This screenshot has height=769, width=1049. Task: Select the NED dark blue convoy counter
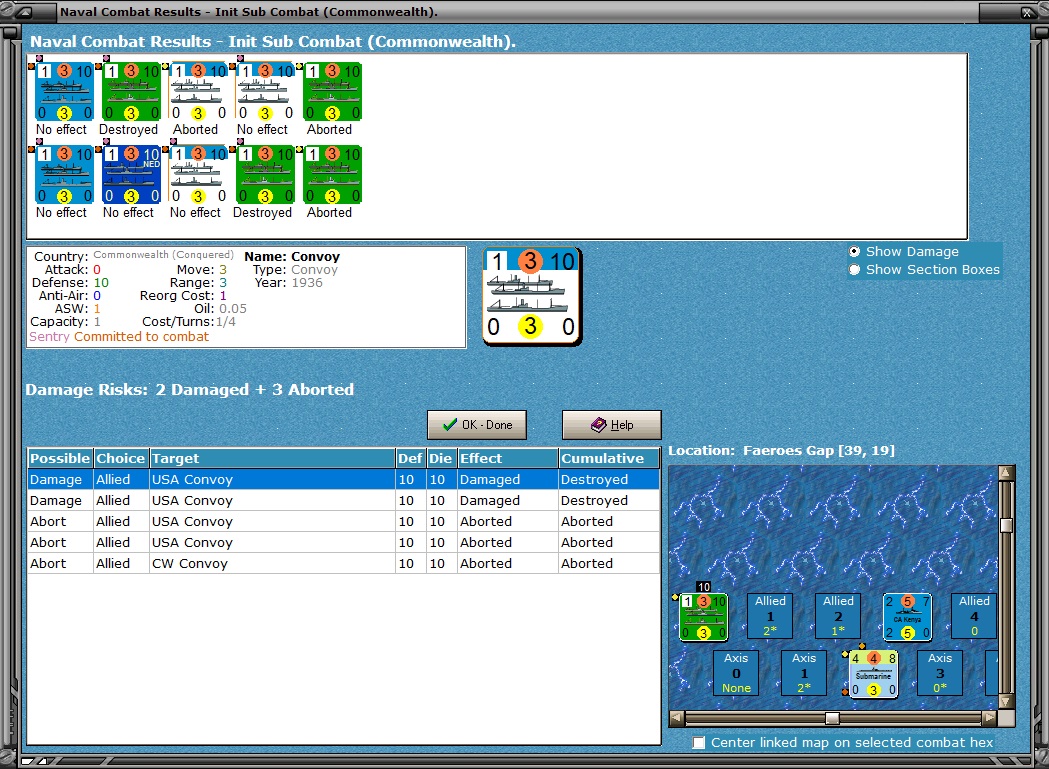pos(131,175)
